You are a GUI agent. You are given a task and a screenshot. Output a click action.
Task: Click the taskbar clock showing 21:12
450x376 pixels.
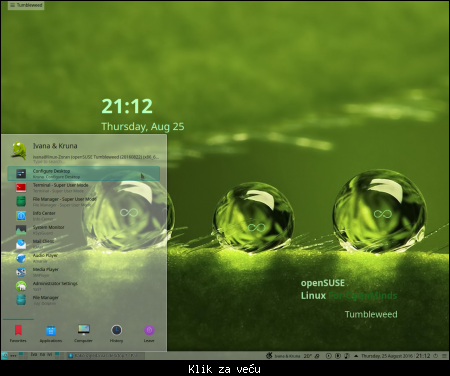[423, 356]
